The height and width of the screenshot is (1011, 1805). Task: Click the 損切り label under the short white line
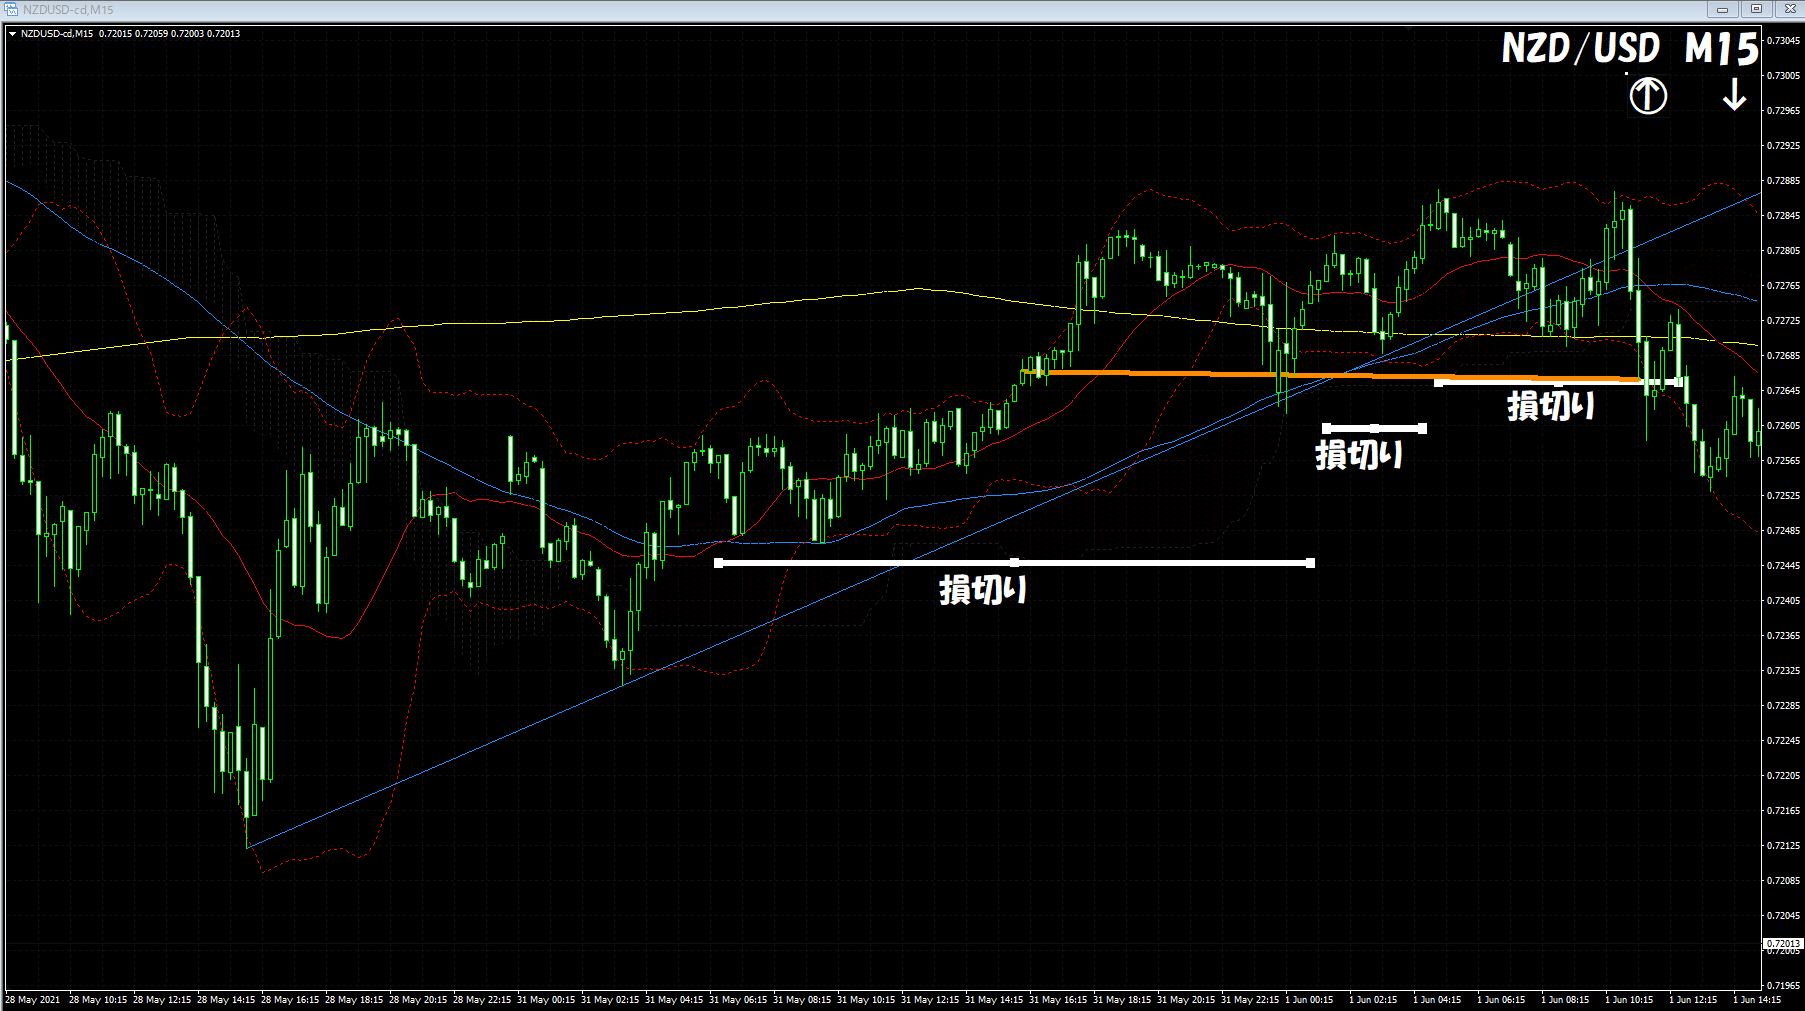pyautogui.click(x=1359, y=455)
